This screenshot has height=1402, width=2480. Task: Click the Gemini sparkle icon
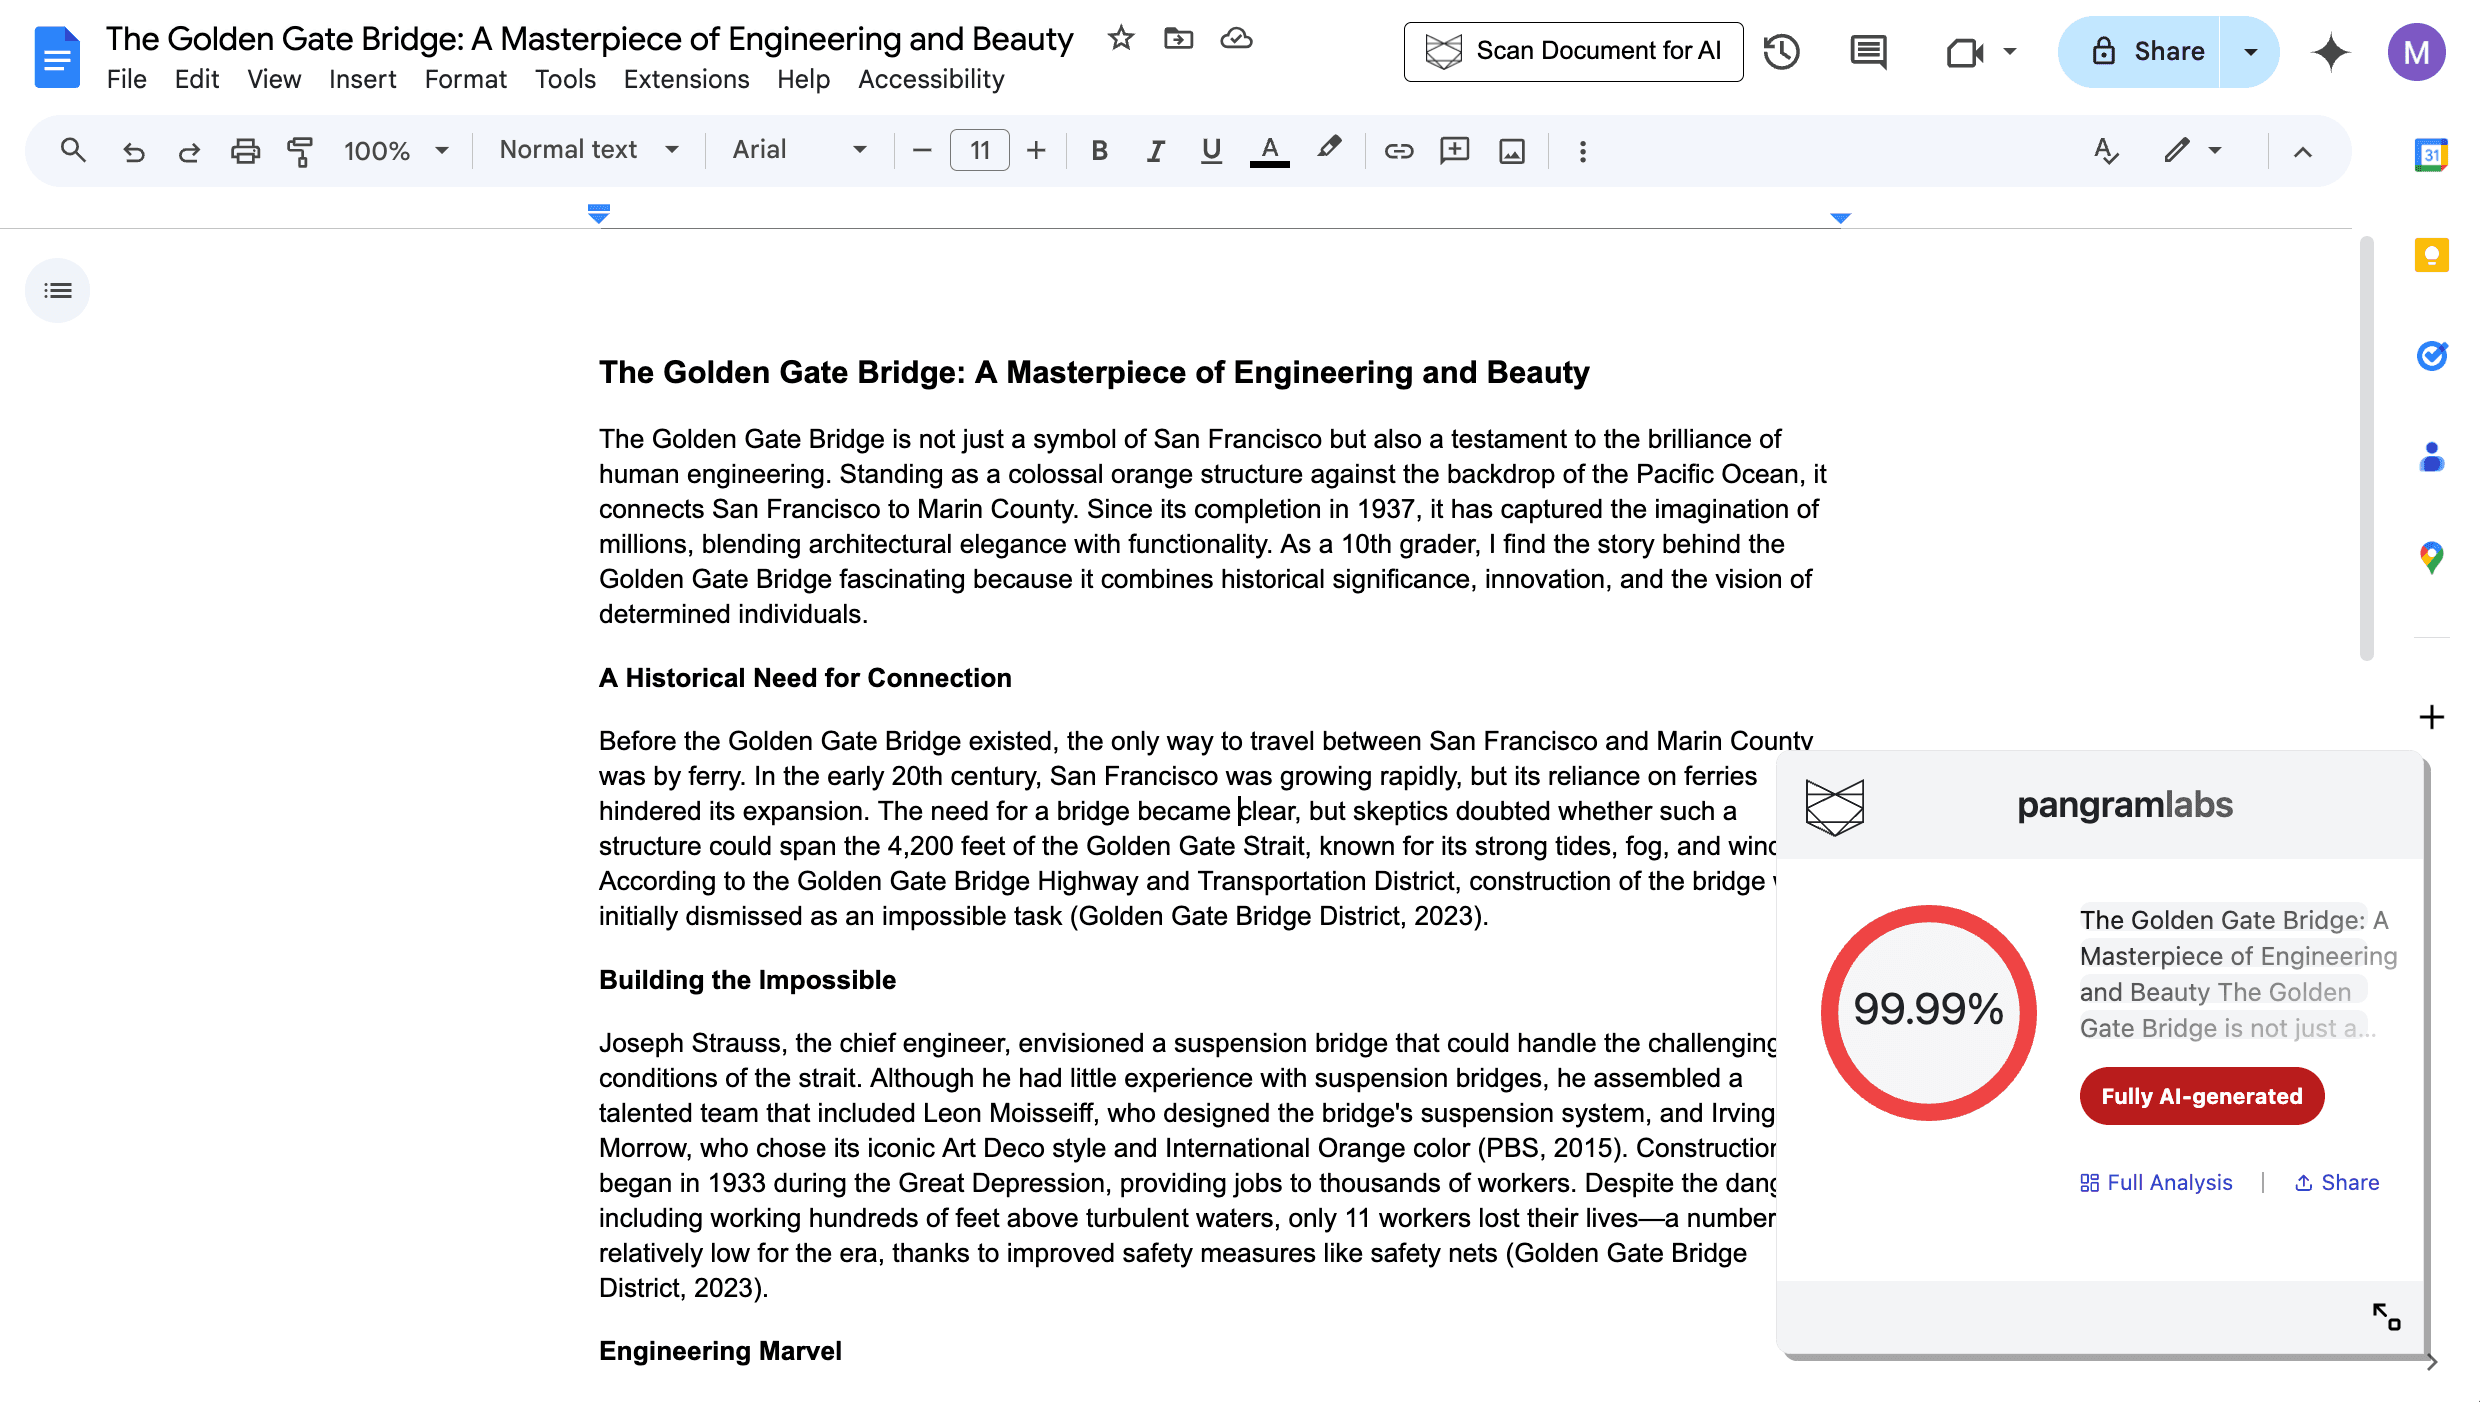(x=2330, y=51)
